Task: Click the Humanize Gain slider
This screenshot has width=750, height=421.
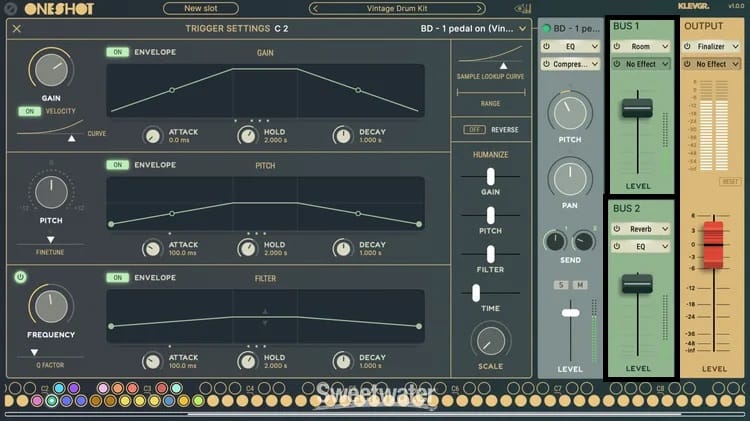Action: (x=490, y=177)
